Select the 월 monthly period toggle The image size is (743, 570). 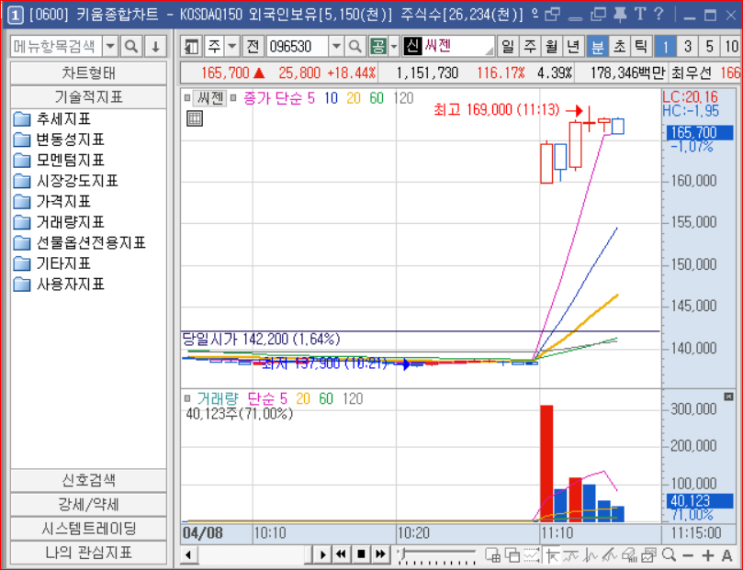click(552, 46)
